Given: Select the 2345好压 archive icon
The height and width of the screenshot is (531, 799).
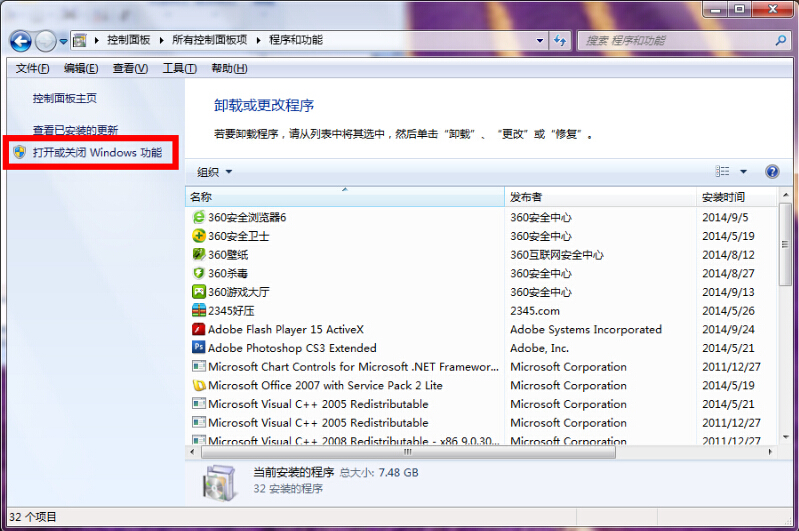Looking at the screenshot, I should click(198, 311).
